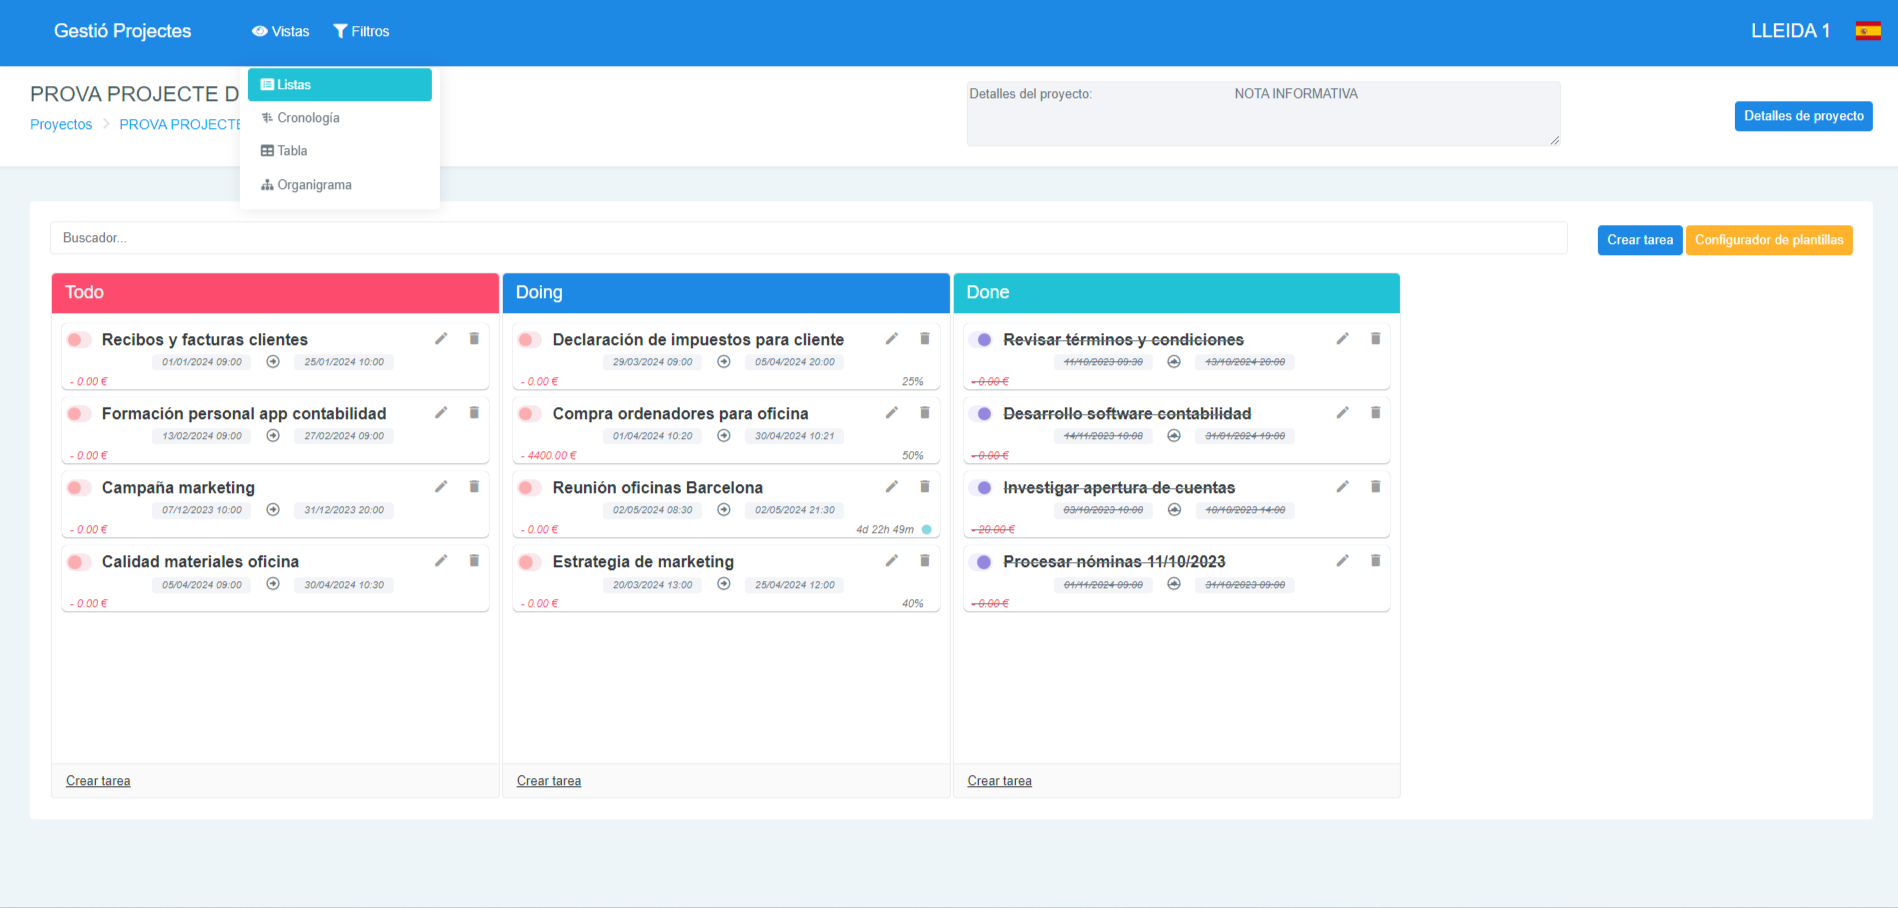Click into the Buscador search field

click(x=808, y=238)
